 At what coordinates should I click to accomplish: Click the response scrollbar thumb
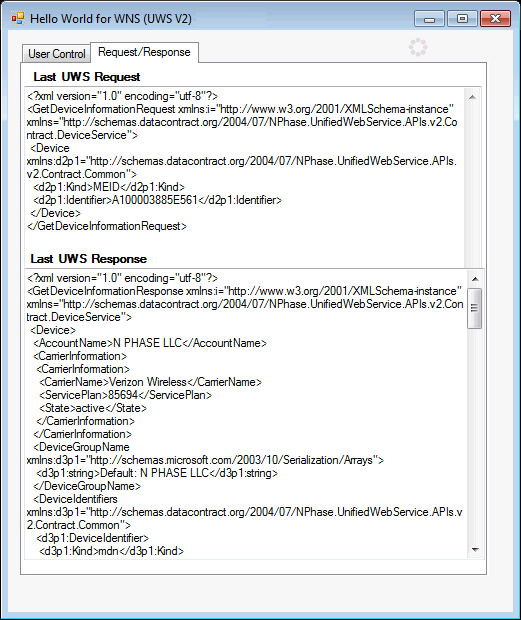(475, 308)
